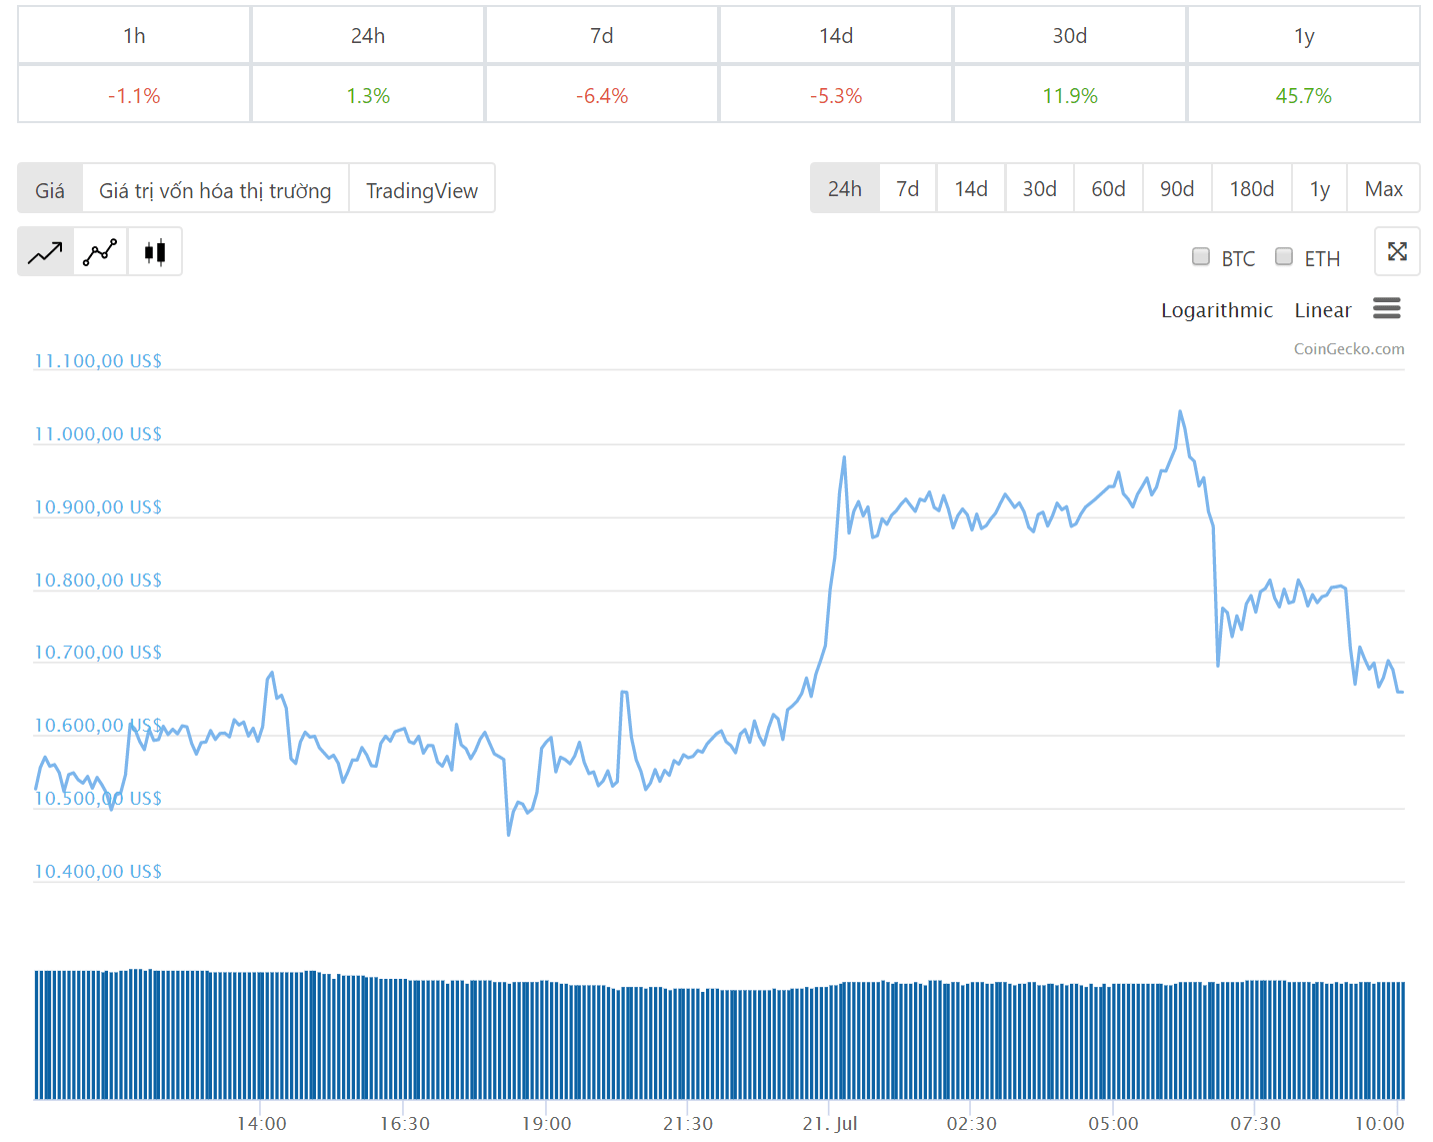The image size is (1433, 1142).
Task: Click the 11.000,00 US$ axis label
Action: (x=98, y=433)
